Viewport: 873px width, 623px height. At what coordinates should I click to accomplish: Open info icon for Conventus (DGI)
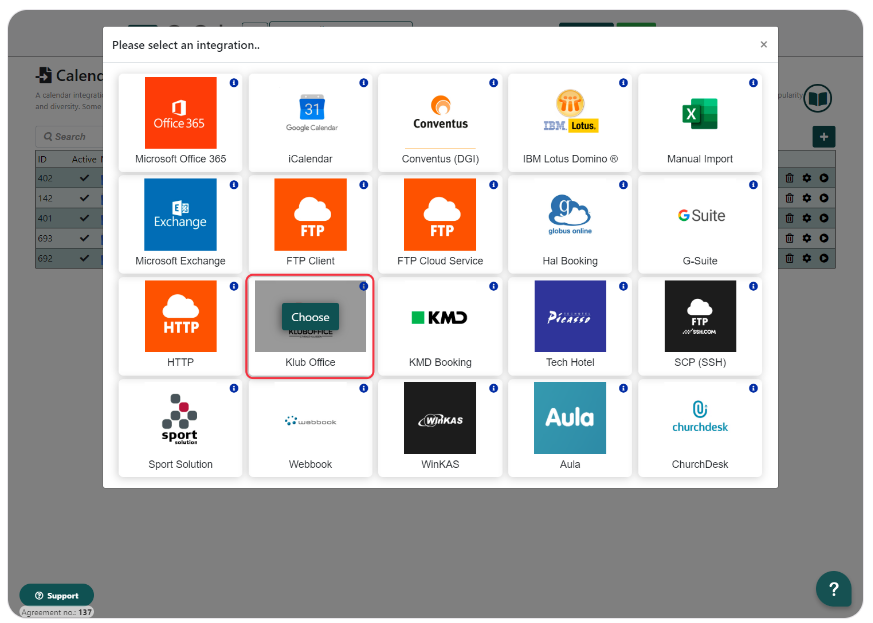coord(493,82)
